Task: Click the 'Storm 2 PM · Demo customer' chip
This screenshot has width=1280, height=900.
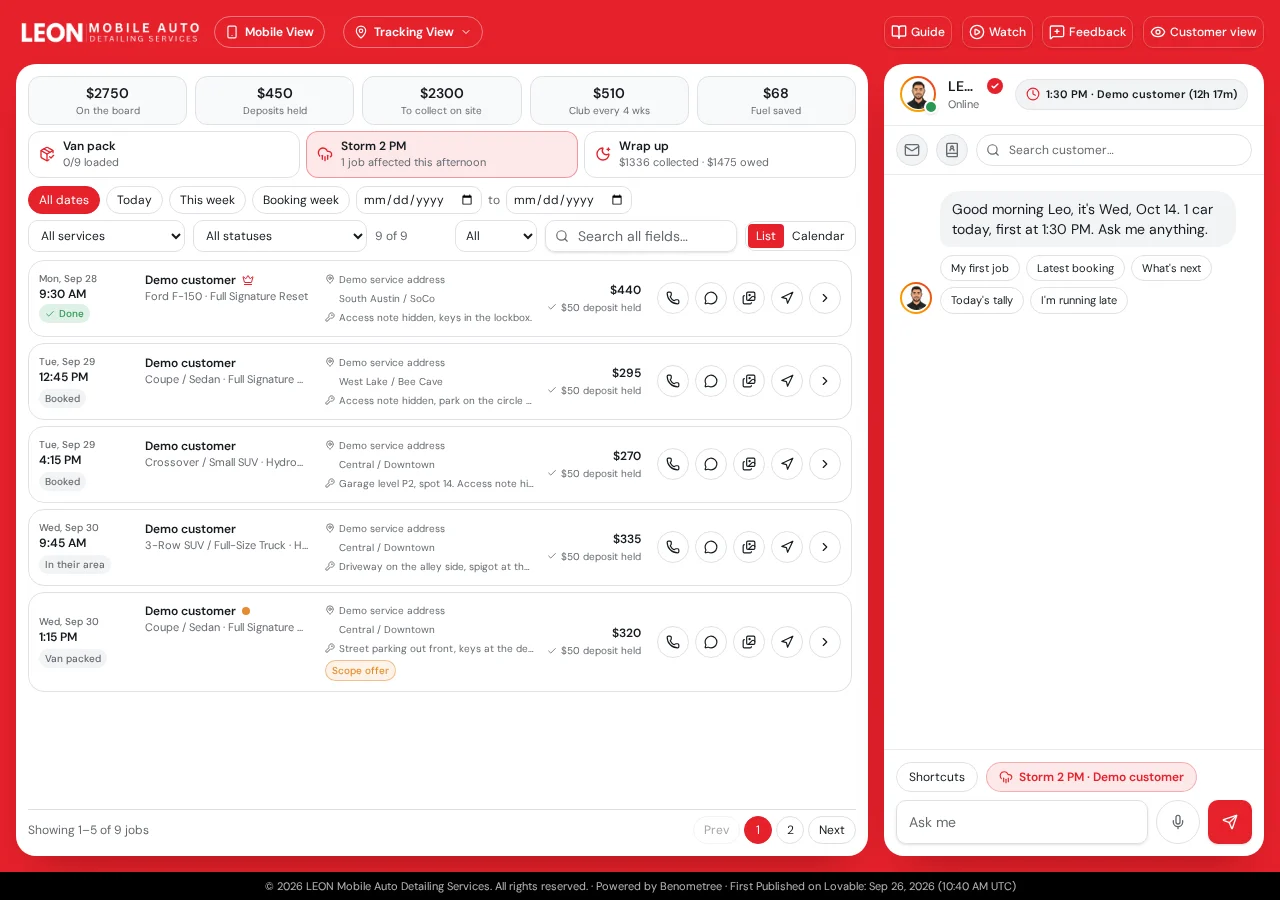Action: 1091,777
